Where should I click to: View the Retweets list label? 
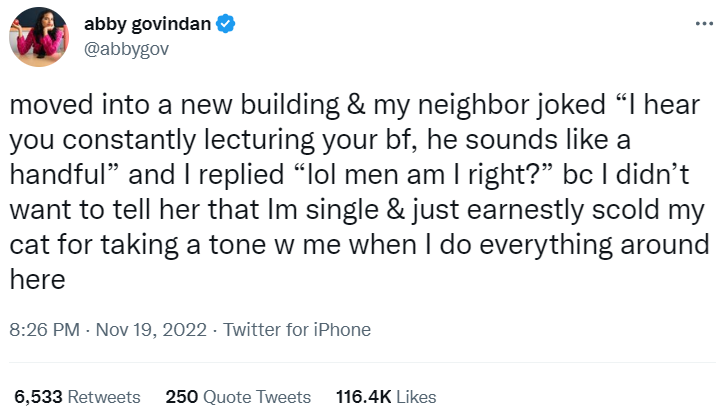[x=106, y=397]
